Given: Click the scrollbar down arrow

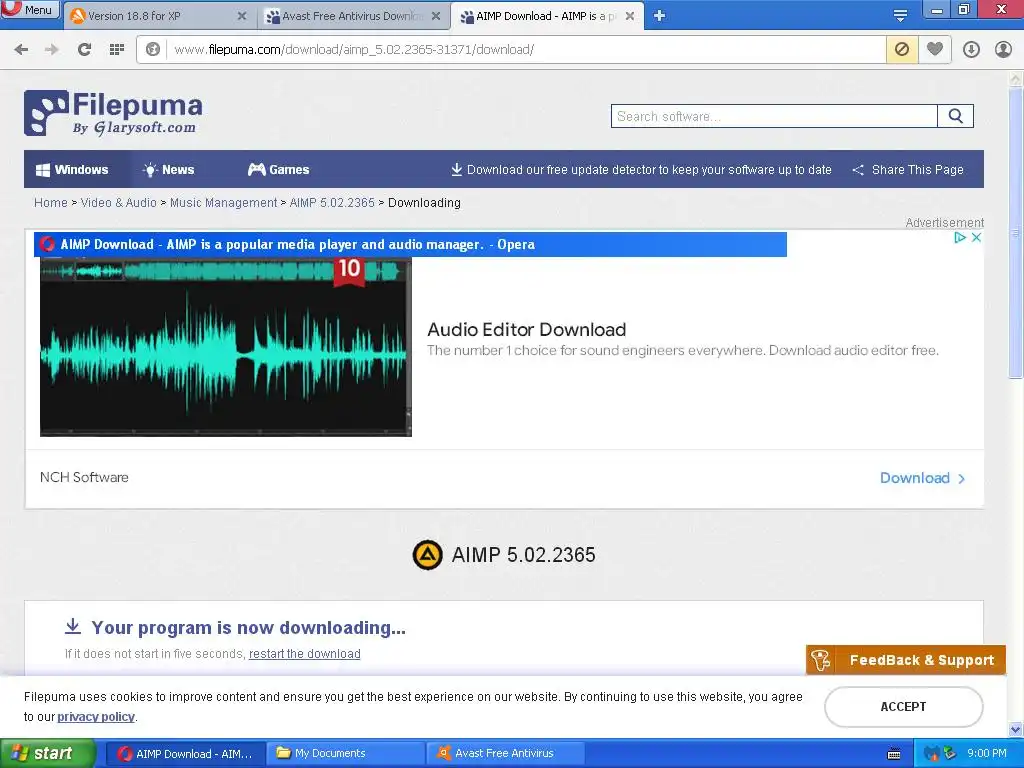Looking at the screenshot, I should [x=1016, y=730].
